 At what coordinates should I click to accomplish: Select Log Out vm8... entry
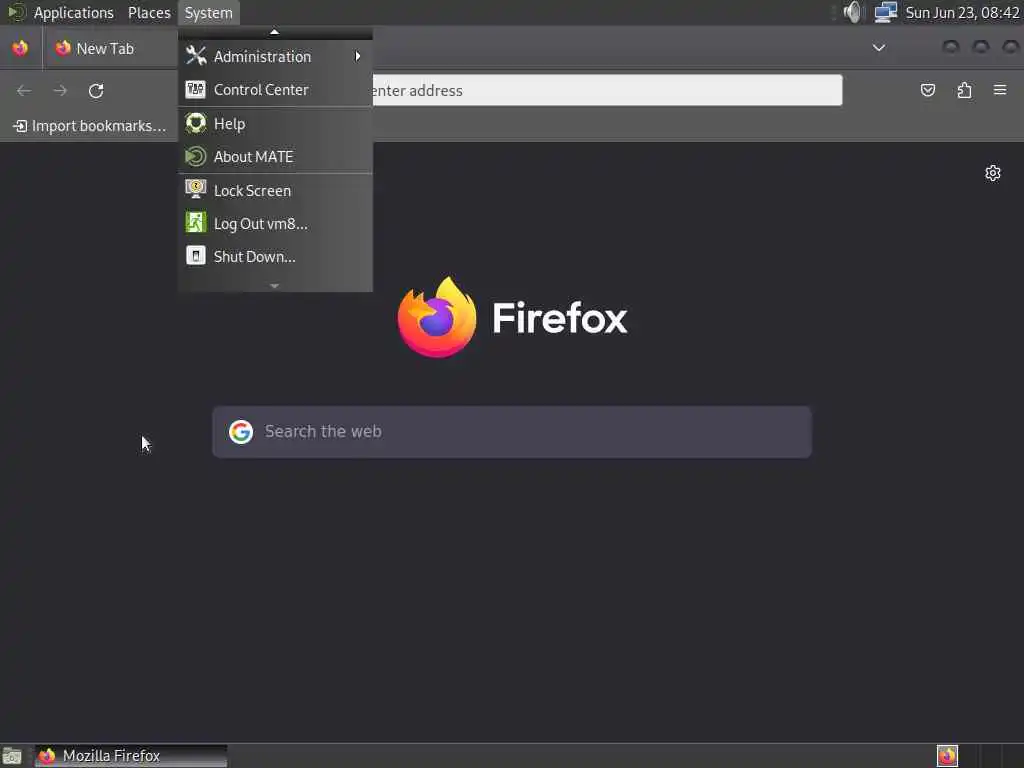pos(275,223)
